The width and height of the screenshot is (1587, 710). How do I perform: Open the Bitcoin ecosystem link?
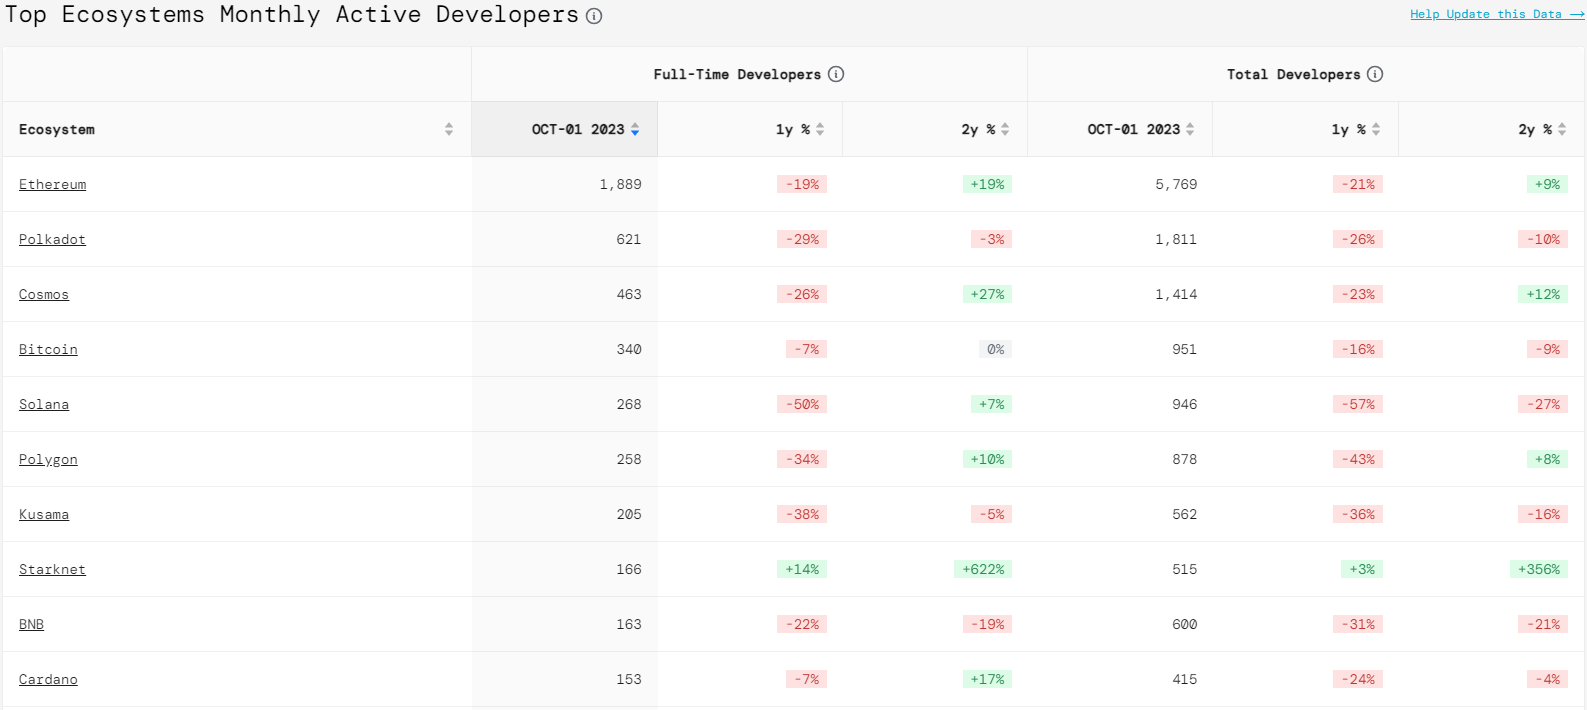click(x=48, y=349)
